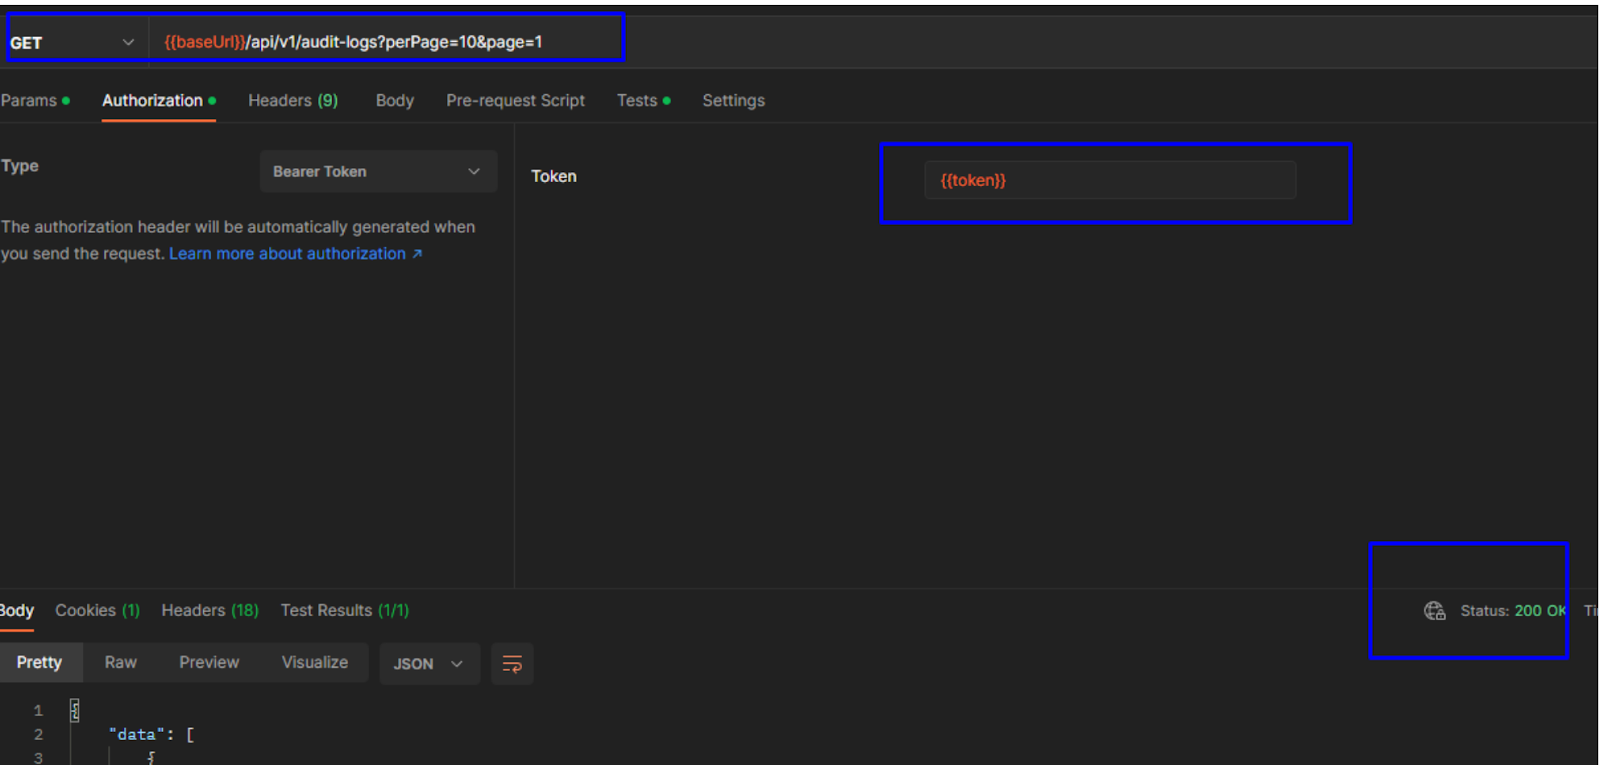This screenshot has height=765, width=1600.
Task: Open the Settings tab
Action: point(733,101)
